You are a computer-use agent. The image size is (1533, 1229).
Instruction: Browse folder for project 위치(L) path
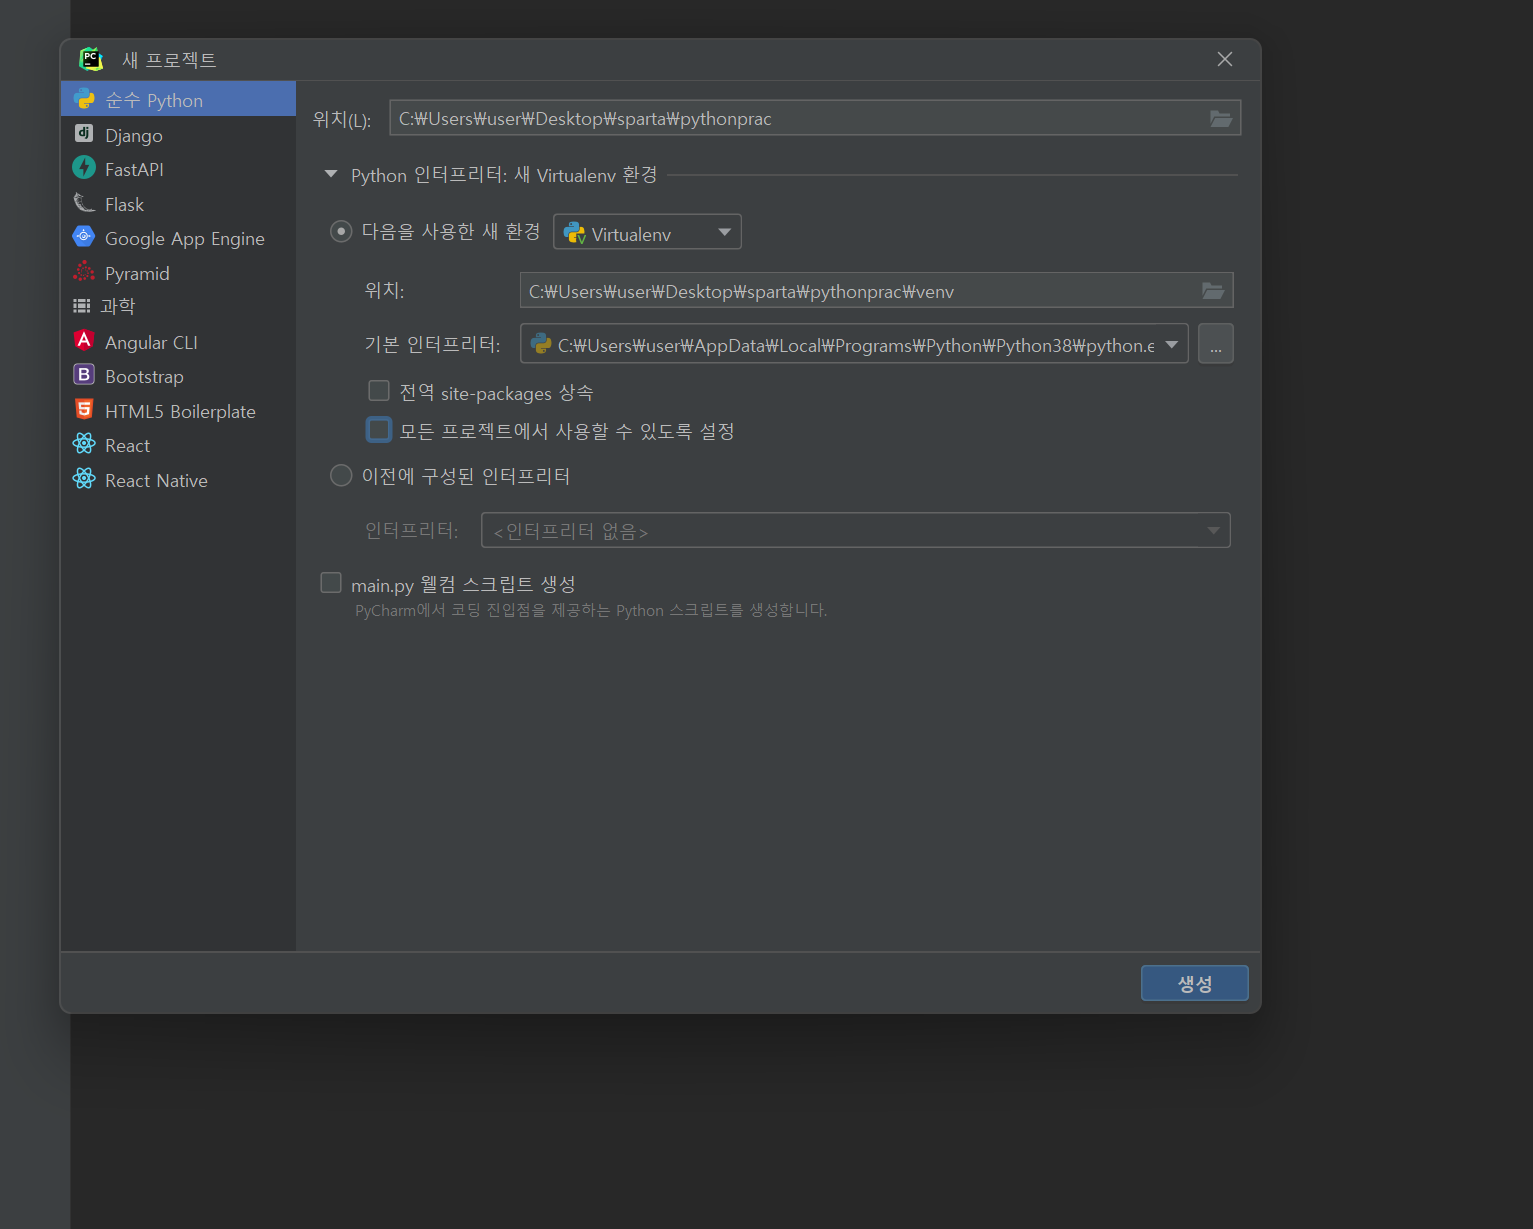1221,118
